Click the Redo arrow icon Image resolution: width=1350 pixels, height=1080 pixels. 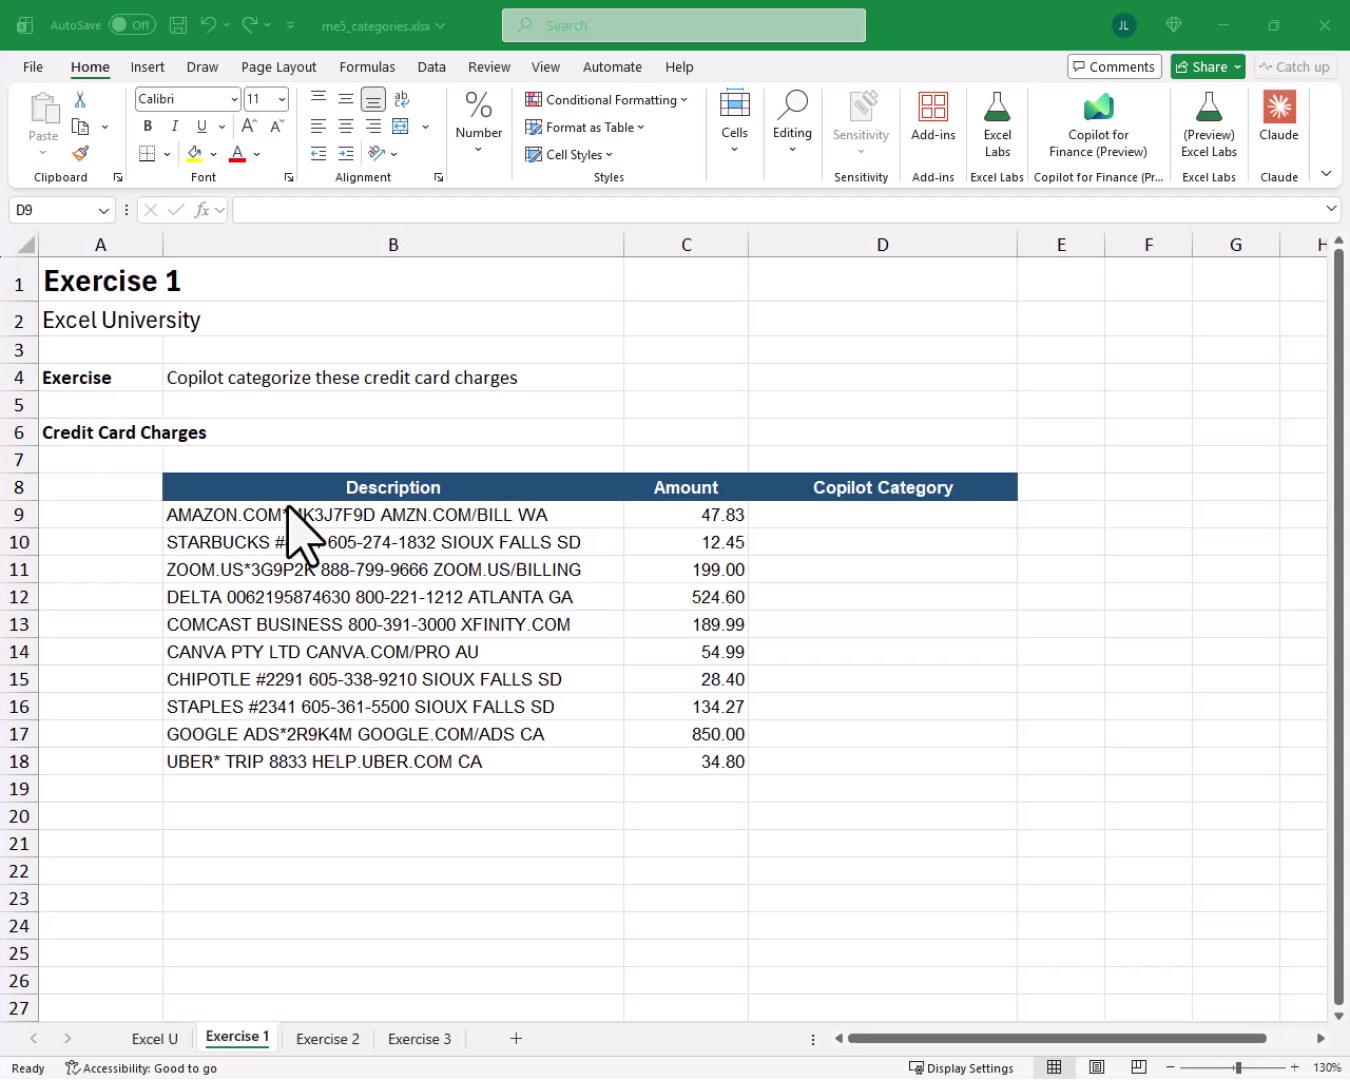click(250, 25)
